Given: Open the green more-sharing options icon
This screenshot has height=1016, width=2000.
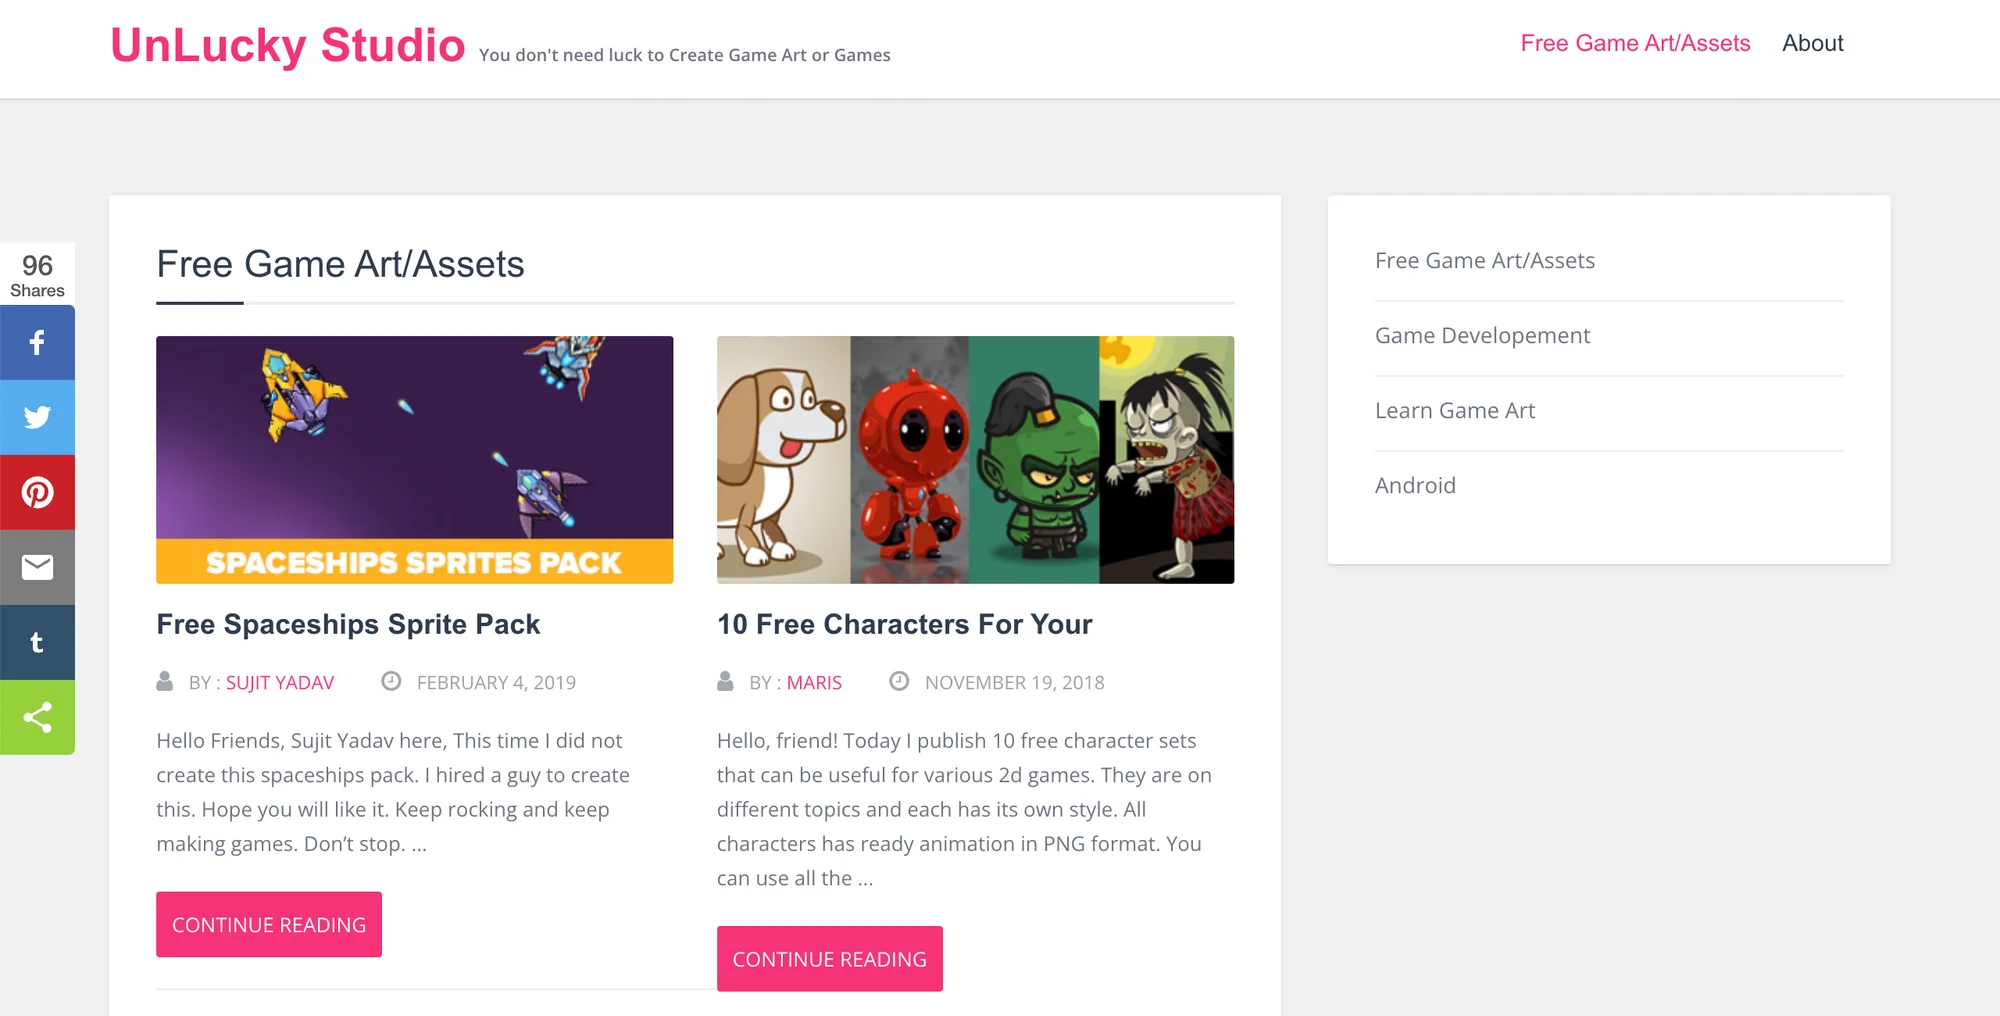Looking at the screenshot, I should 37,717.
